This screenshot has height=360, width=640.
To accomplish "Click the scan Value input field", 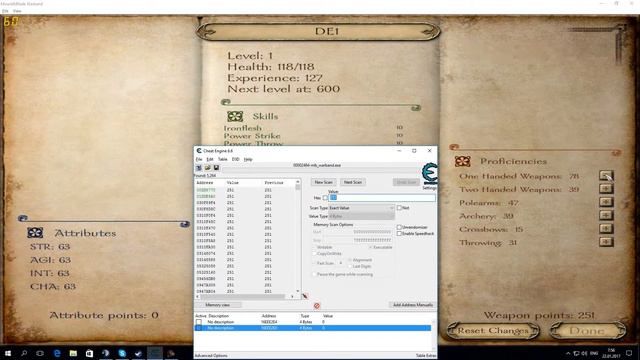I will click(382, 198).
